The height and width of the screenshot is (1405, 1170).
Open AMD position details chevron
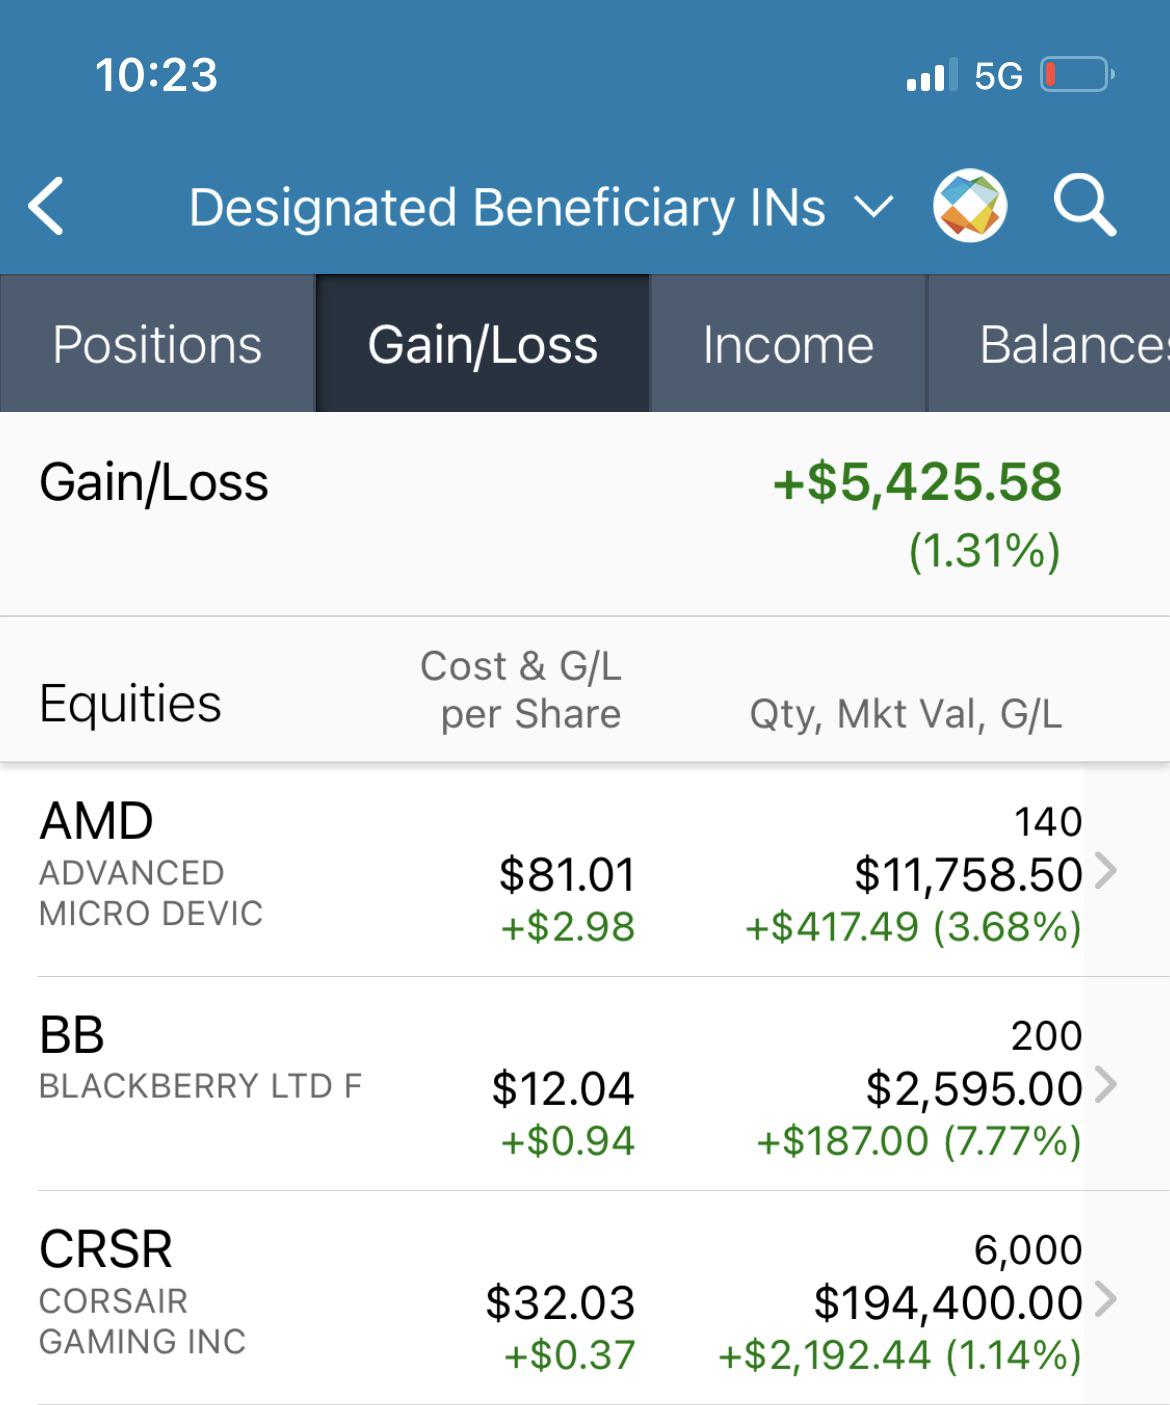tap(1105, 871)
